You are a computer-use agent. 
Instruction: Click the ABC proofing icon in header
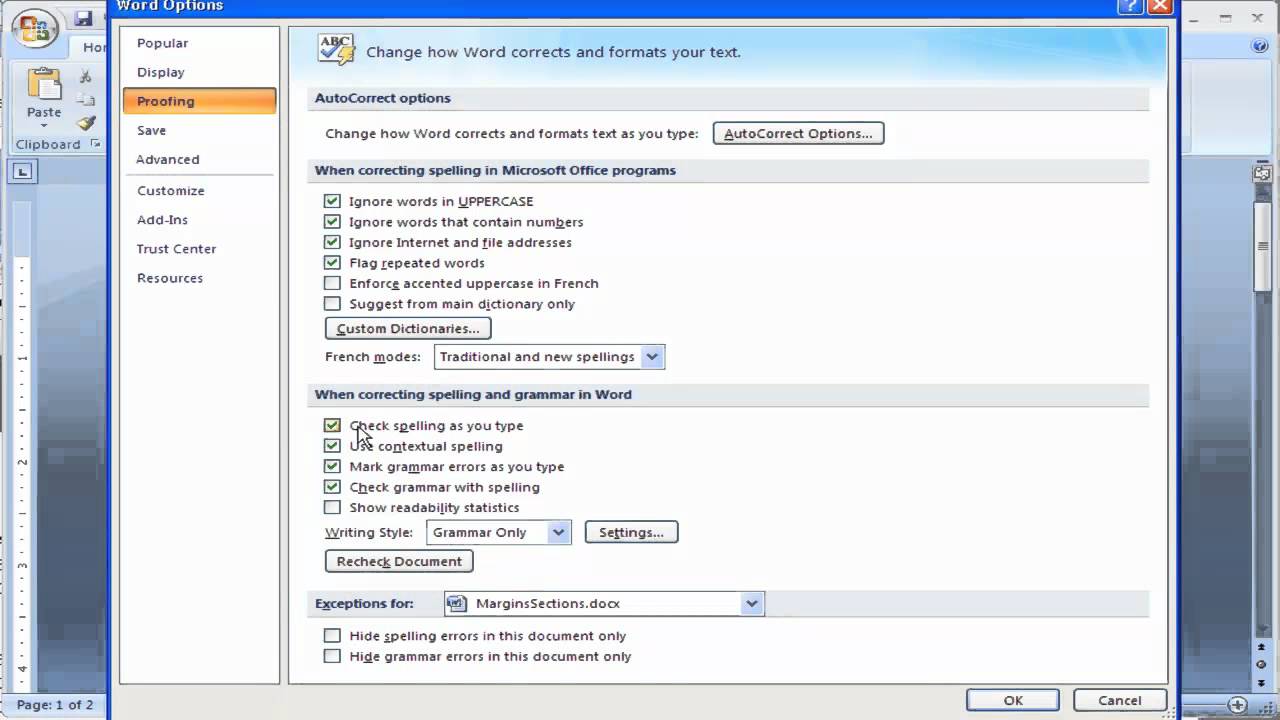336,50
